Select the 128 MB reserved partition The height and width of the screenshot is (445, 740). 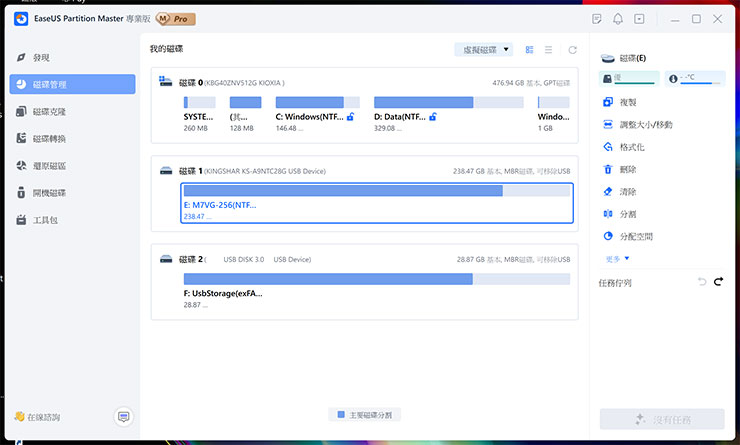tap(245, 114)
